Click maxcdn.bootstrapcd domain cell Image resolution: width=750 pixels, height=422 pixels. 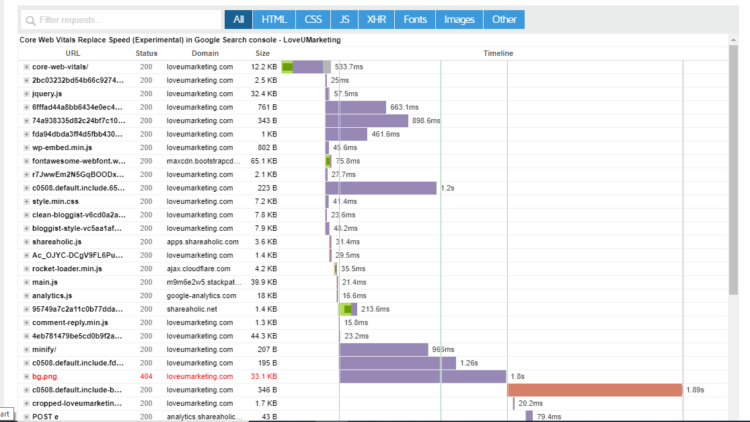click(203, 161)
